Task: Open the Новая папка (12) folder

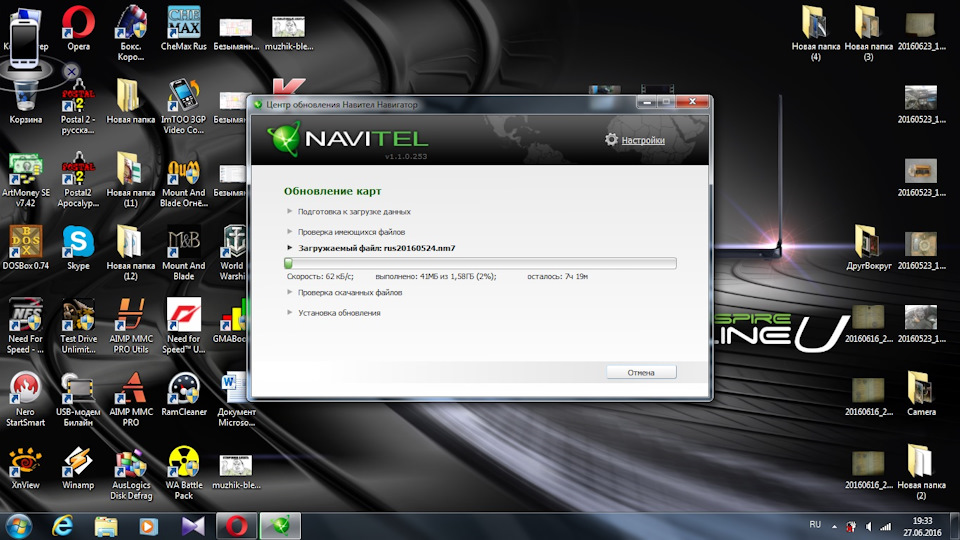Action: pyautogui.click(x=130, y=253)
